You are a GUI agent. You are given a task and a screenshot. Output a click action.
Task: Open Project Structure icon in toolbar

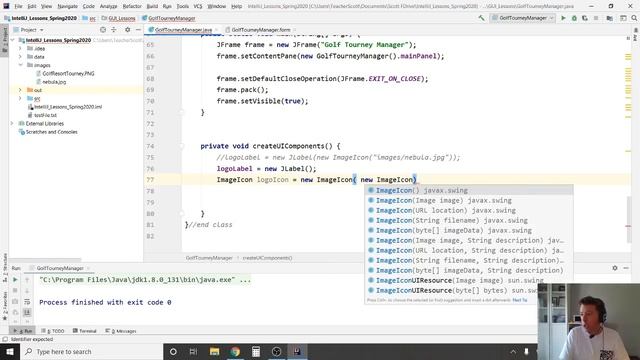click(x=609, y=18)
